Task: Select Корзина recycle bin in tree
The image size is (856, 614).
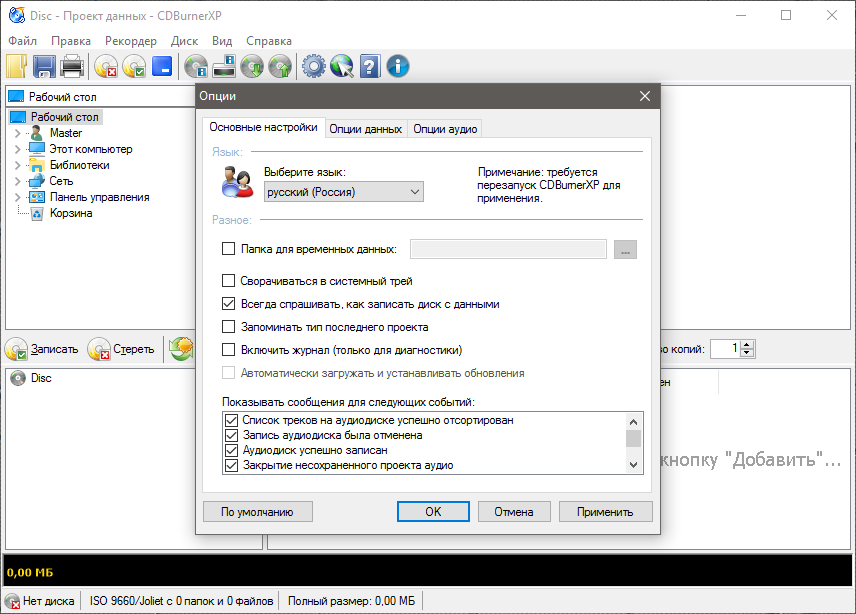Action: pyautogui.click(x=71, y=213)
